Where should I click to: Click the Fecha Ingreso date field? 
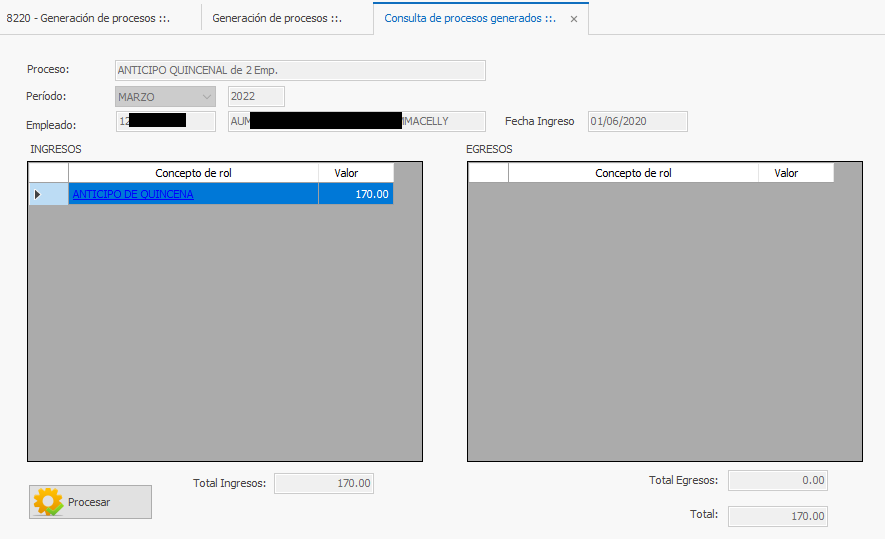tap(637, 122)
